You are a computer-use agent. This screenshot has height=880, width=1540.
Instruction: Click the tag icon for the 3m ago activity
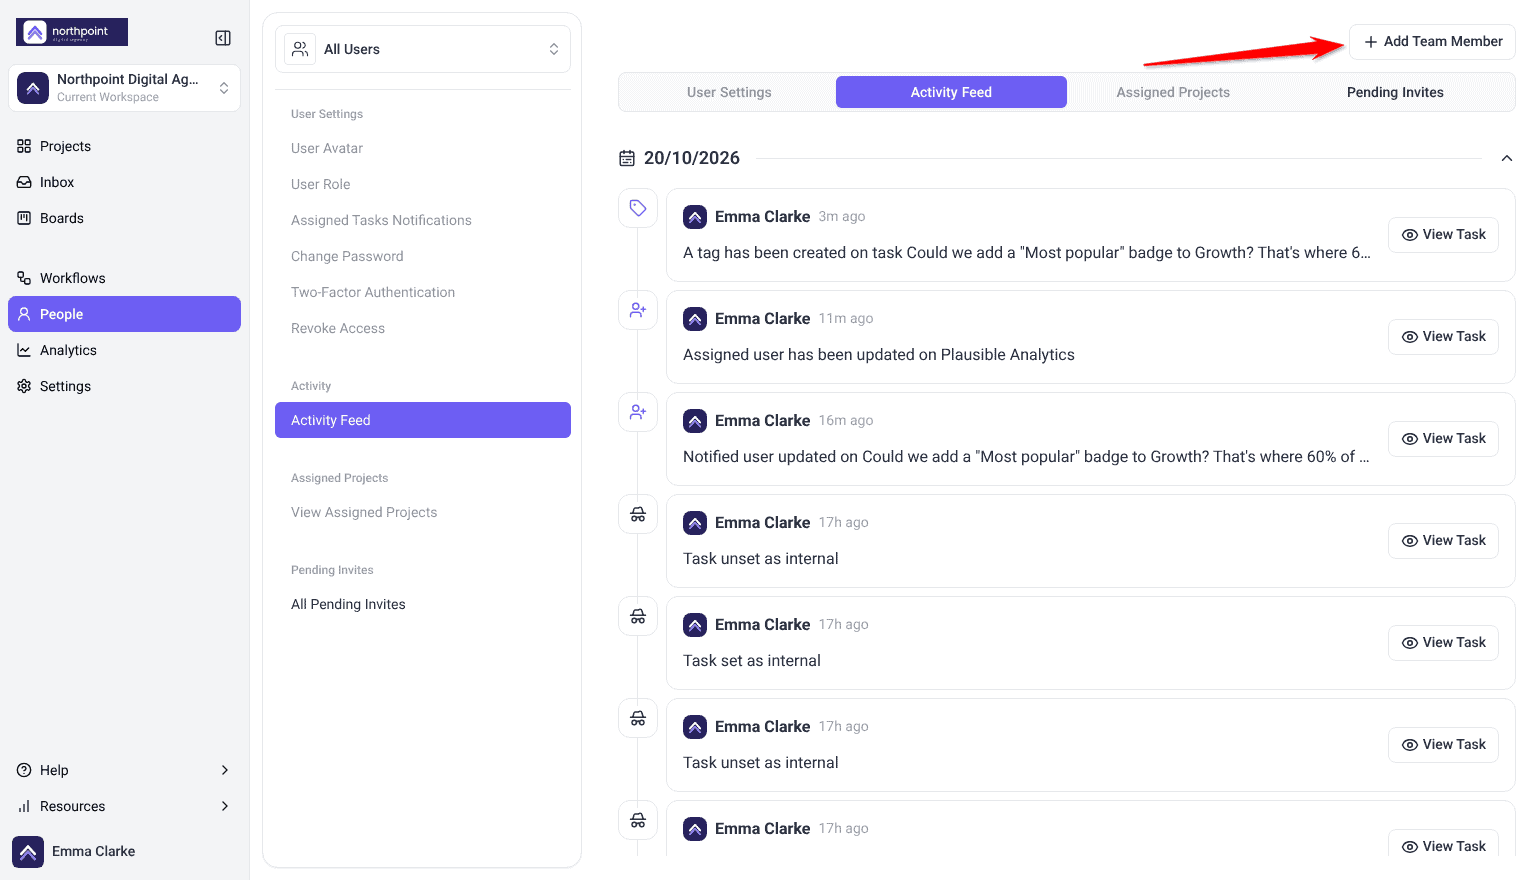[638, 208]
